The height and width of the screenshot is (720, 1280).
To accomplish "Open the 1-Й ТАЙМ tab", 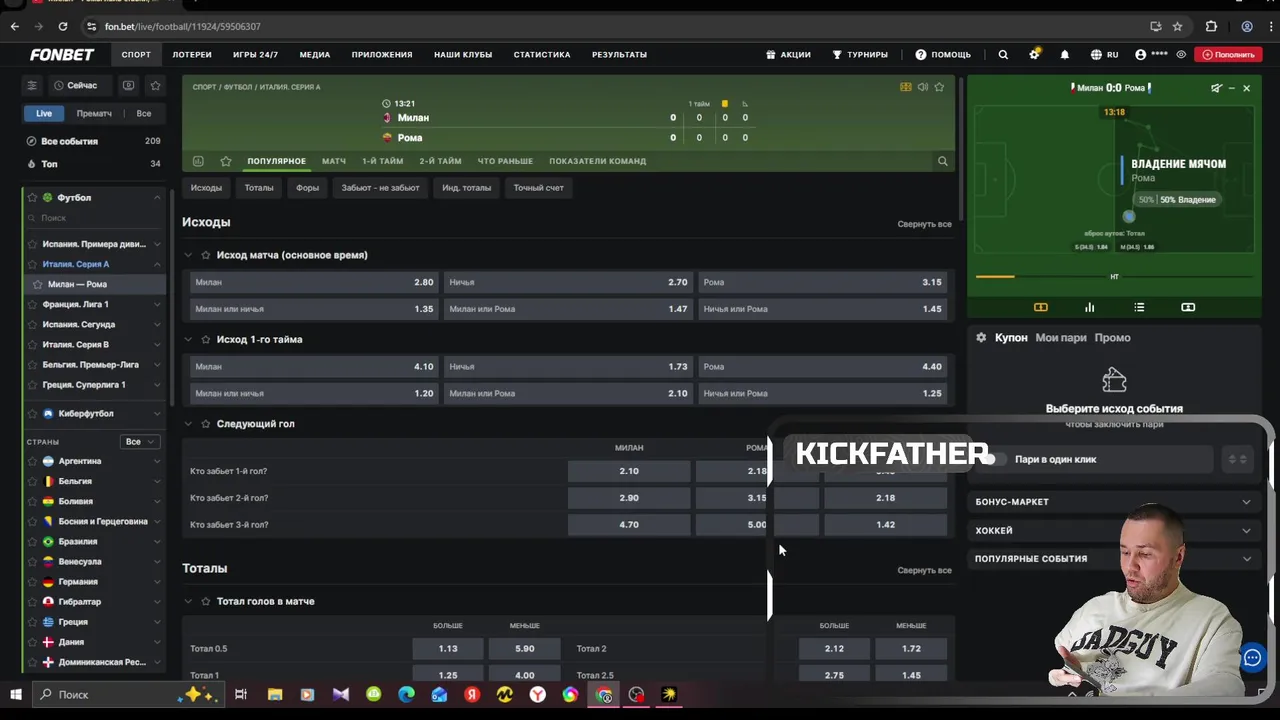I will tap(383, 161).
